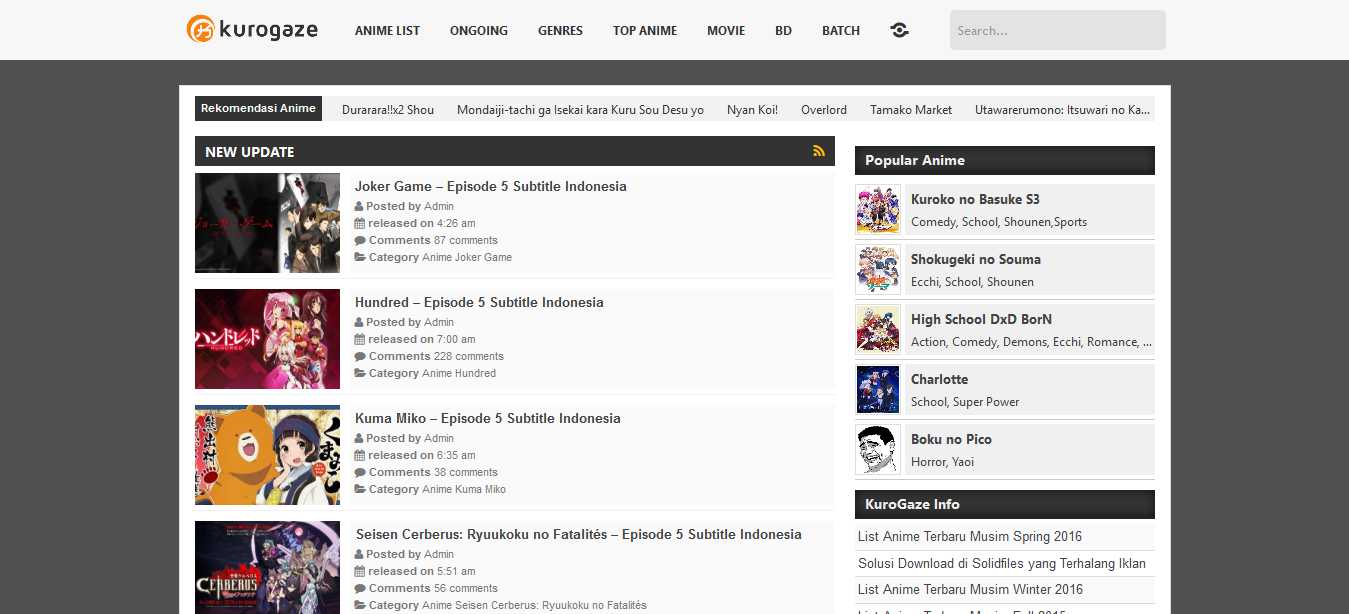Open Seisen Cerberus post thumbnail

[x=267, y=567]
